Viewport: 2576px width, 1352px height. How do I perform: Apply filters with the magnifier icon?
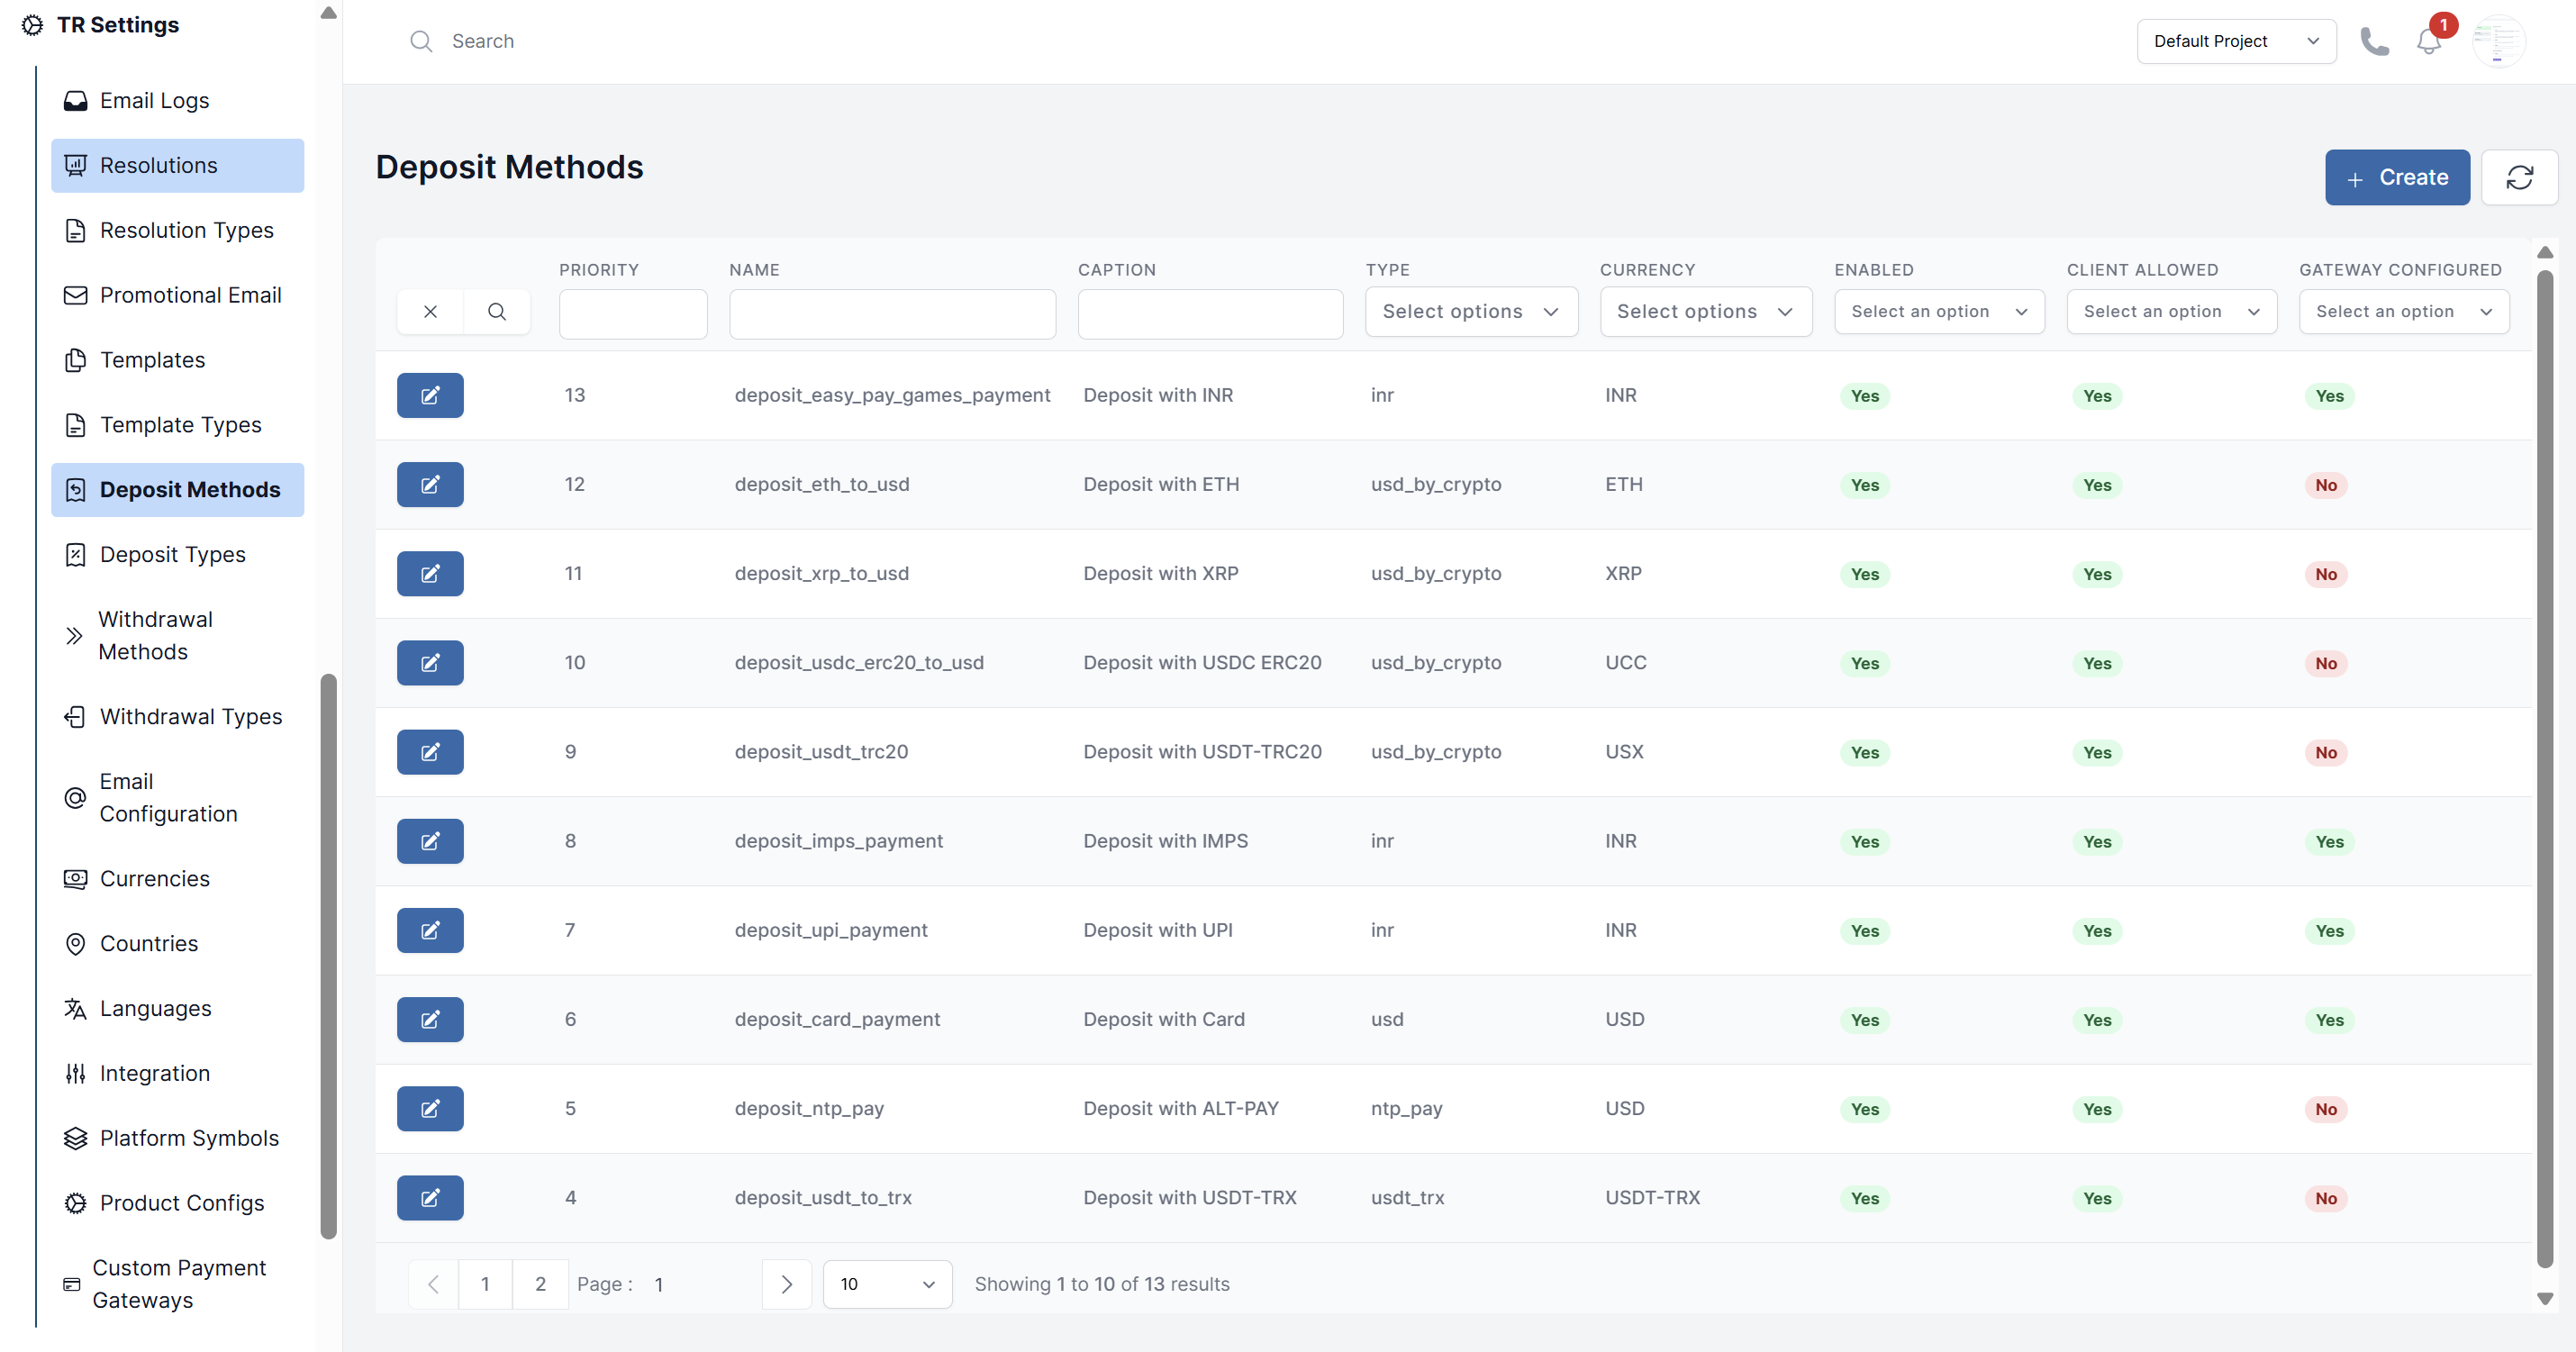pos(497,311)
